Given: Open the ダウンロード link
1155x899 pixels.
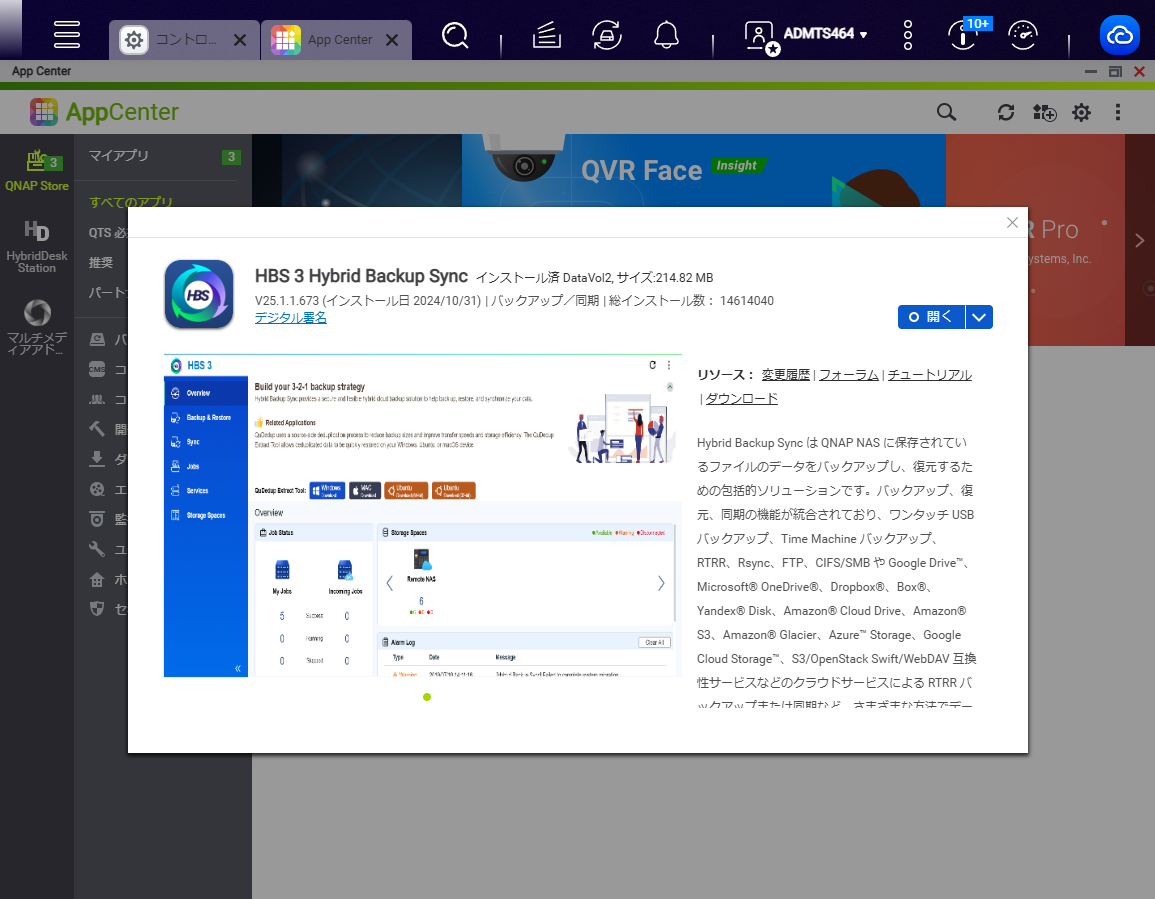Looking at the screenshot, I should click(x=742, y=399).
